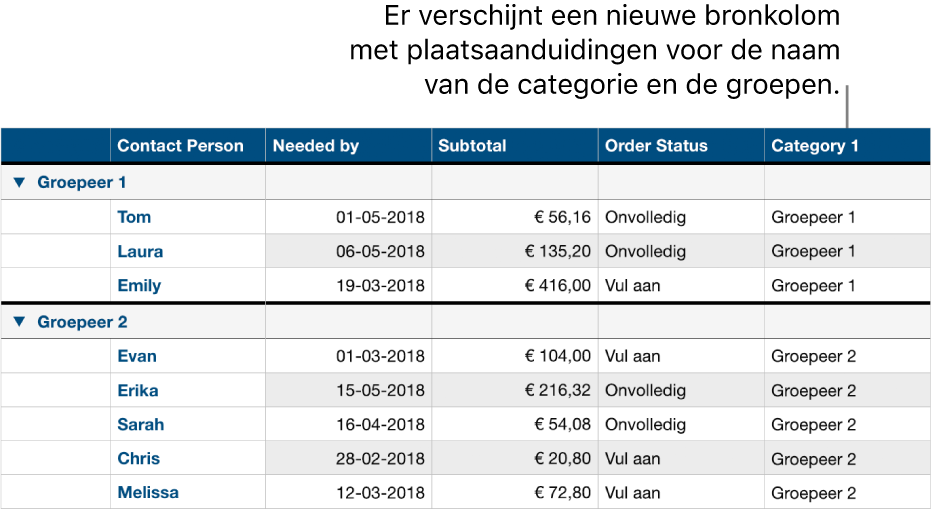Select the Chris contact cell

[138, 459]
